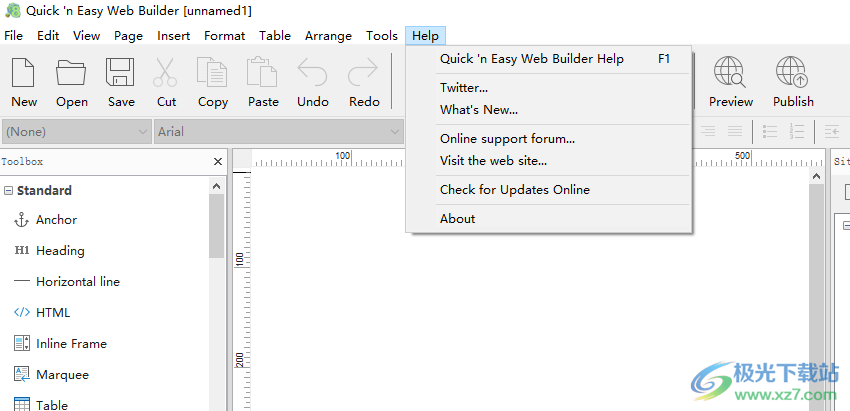This screenshot has width=850, height=411.
Task: Click the justify text alignment icon
Action: click(735, 131)
